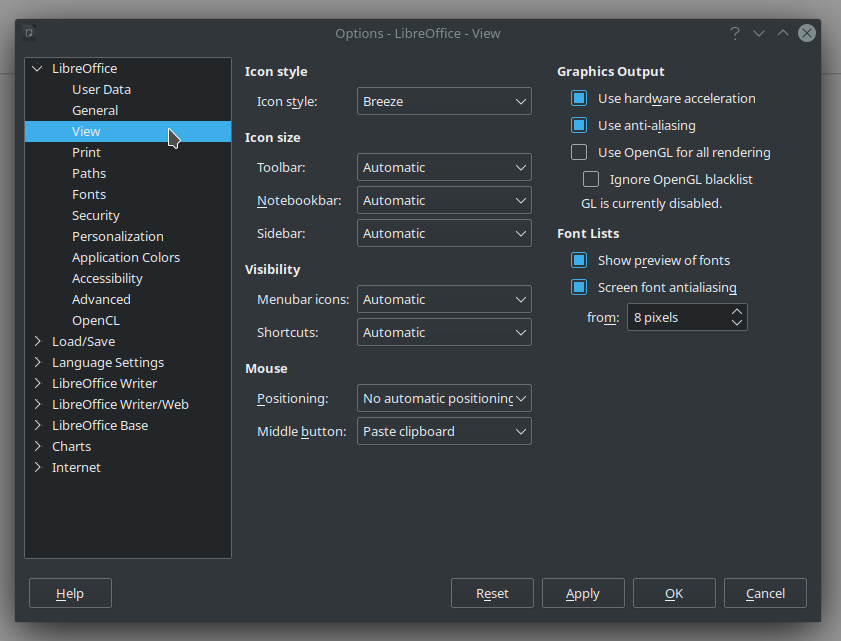Open the Icon style Breeze dropdown
841x641 pixels.
444,101
